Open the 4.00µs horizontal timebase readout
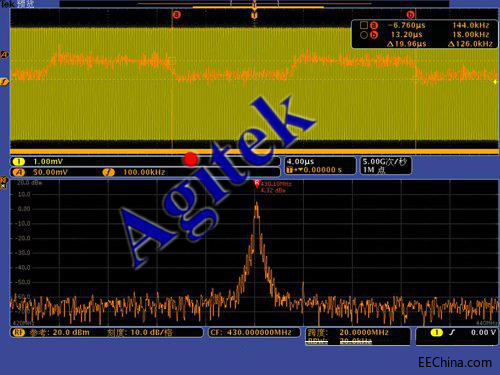500x375 pixels. [300, 162]
